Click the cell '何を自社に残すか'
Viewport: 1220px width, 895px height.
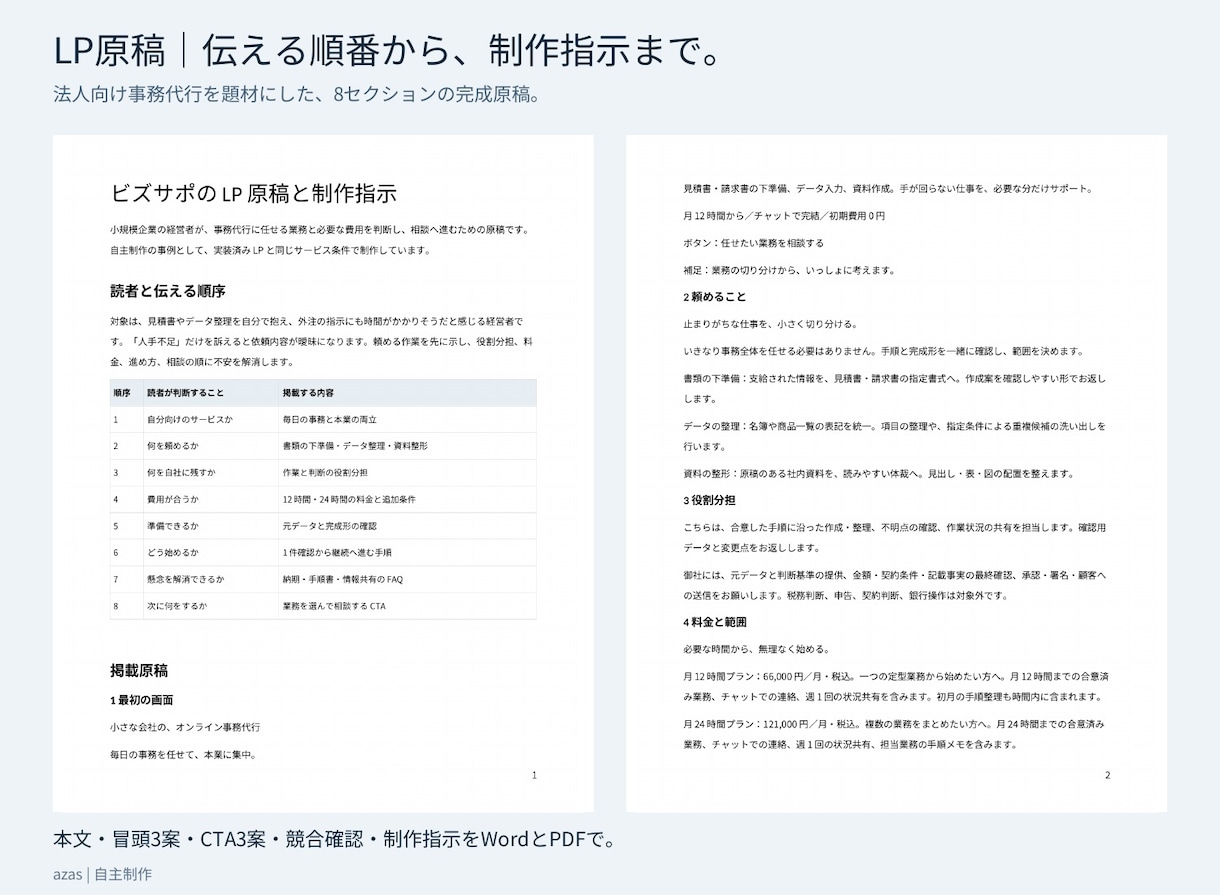coord(181,473)
